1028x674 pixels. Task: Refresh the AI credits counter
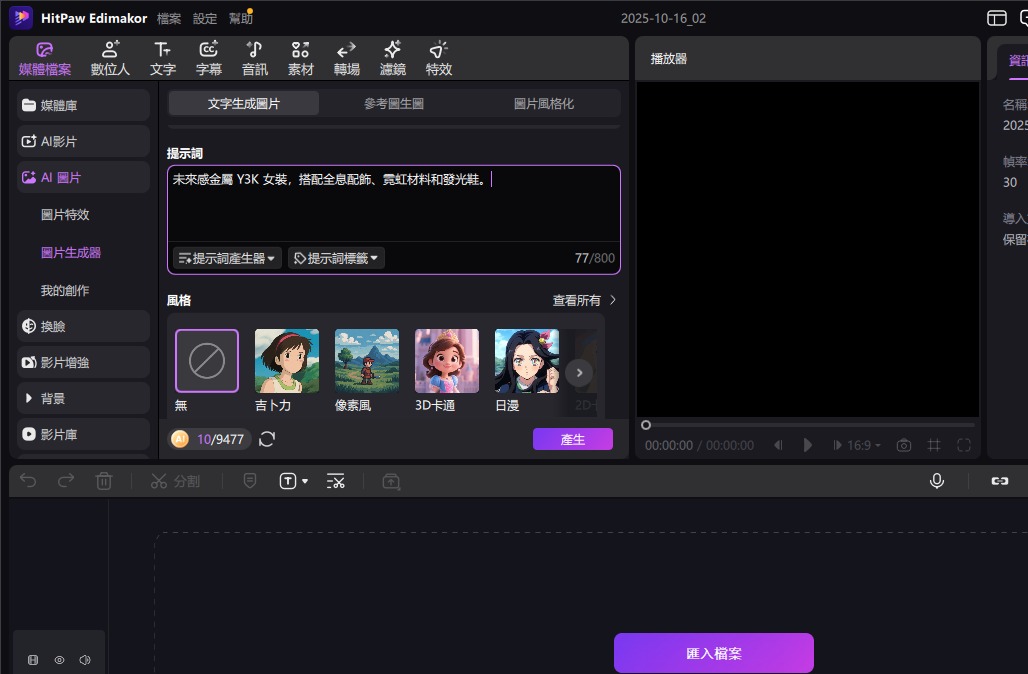click(267, 439)
